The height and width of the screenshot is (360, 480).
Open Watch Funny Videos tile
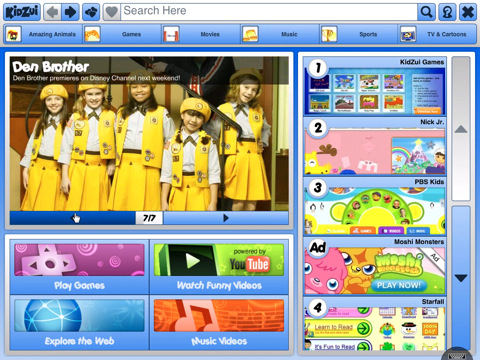[219, 267]
